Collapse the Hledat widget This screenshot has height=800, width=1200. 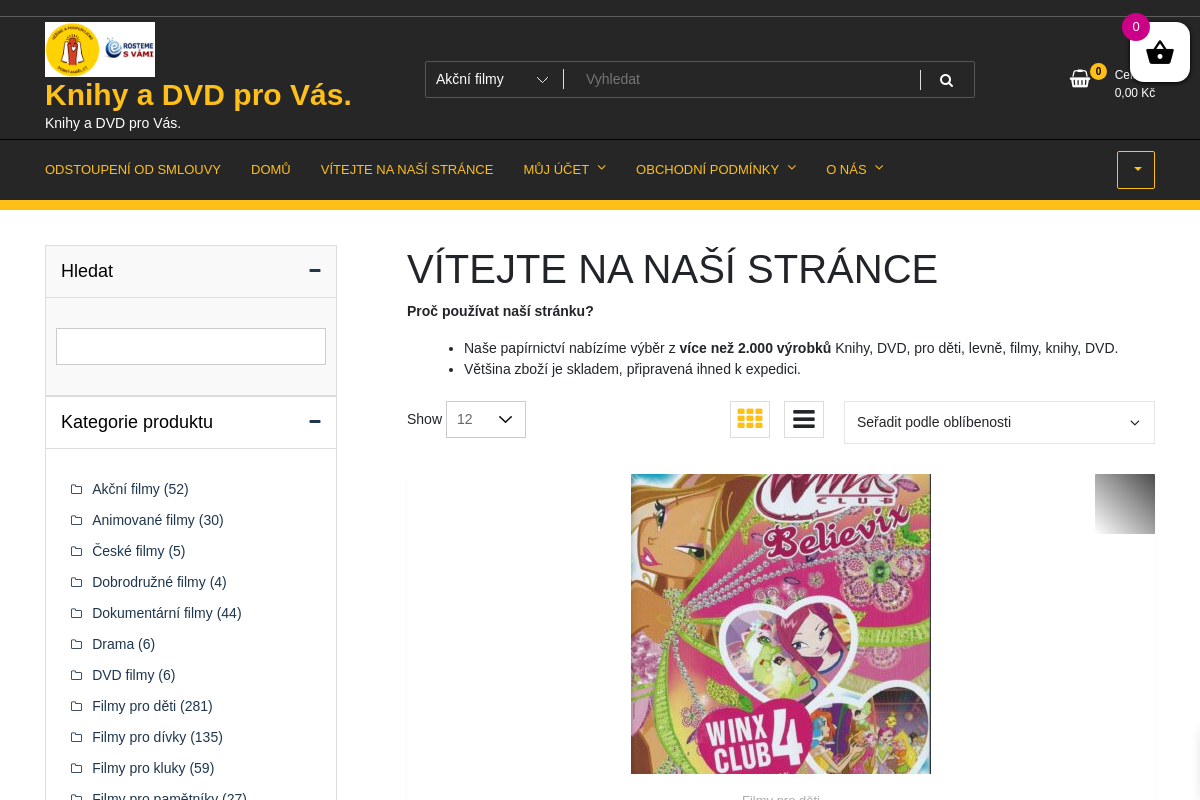[x=315, y=271]
